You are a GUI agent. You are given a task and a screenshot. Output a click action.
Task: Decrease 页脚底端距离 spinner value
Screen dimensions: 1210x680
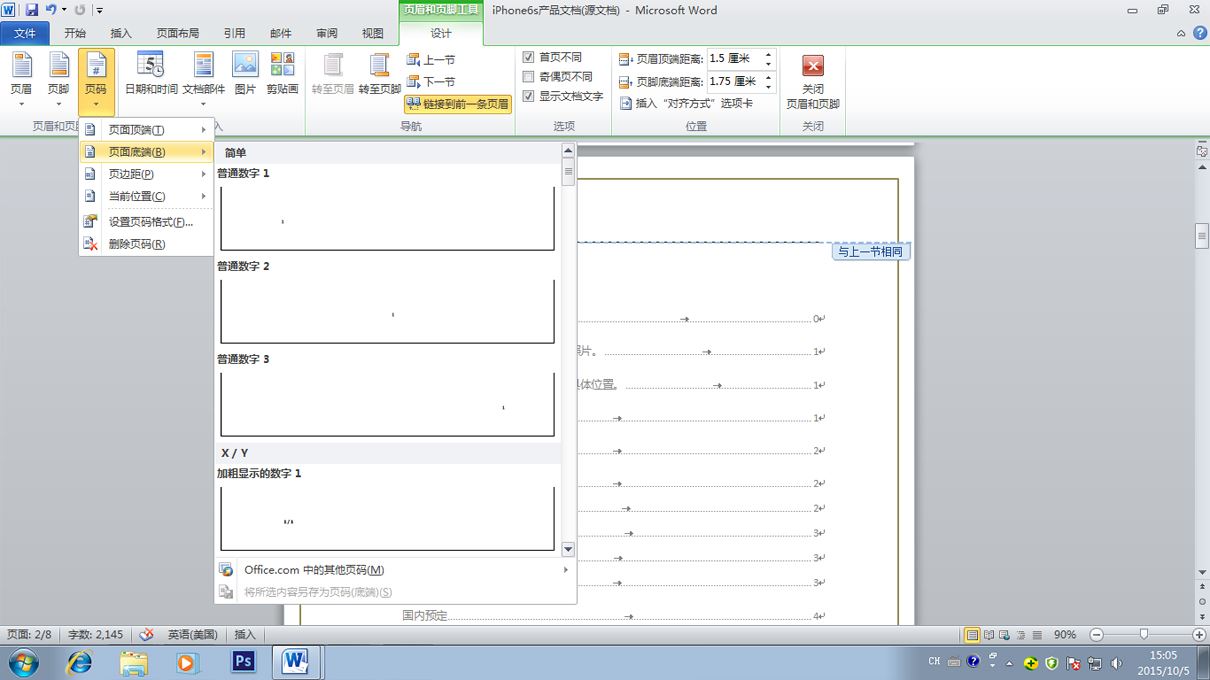[x=768, y=87]
